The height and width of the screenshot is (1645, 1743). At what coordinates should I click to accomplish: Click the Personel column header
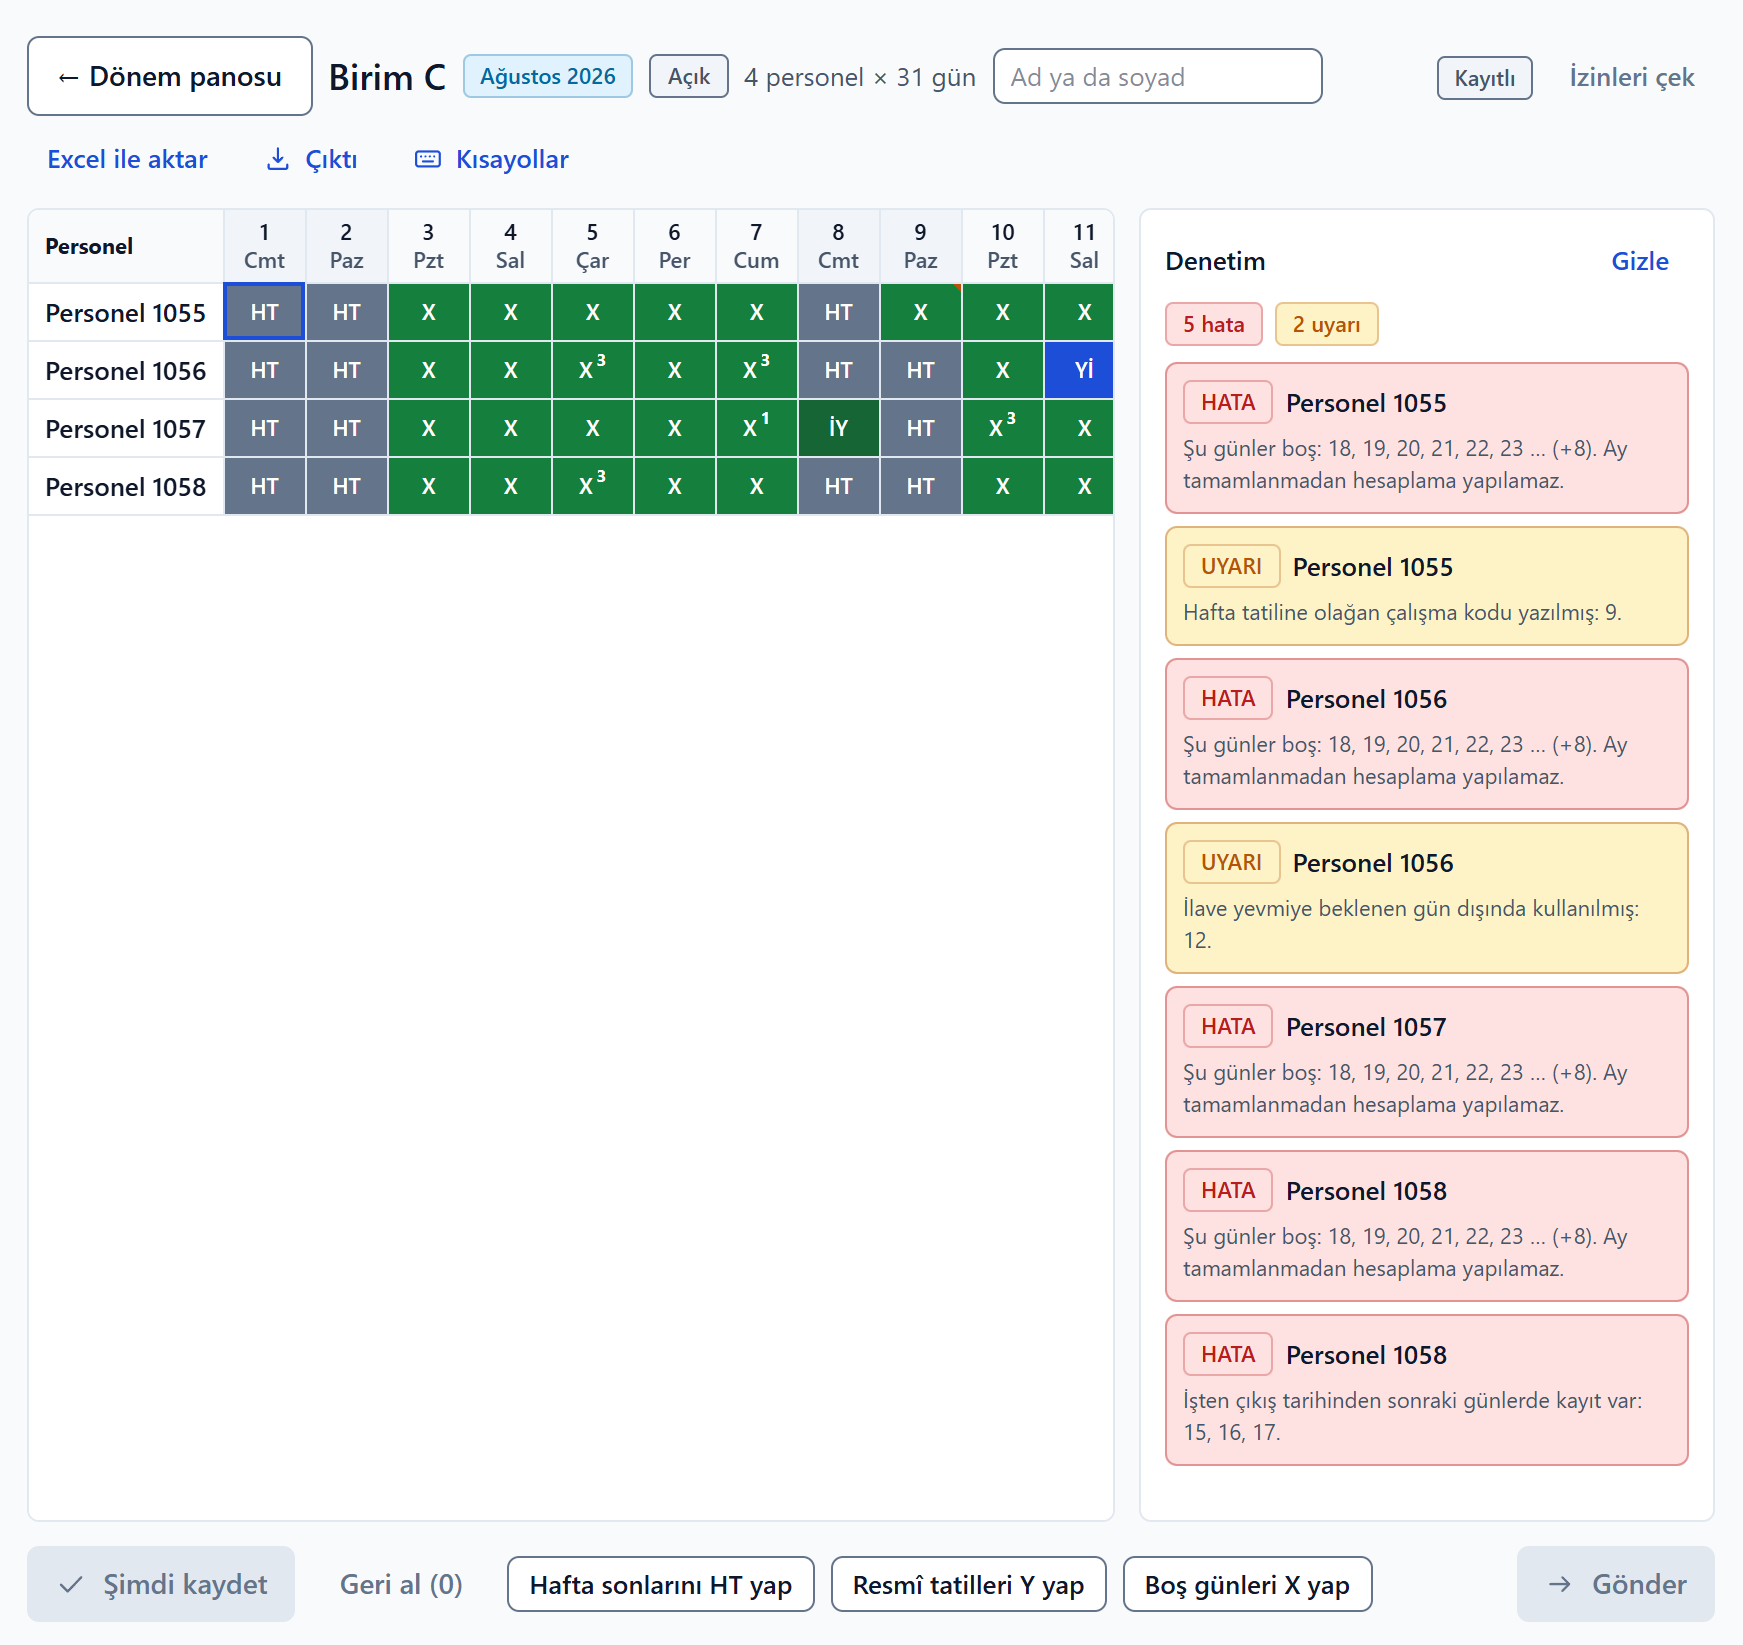[126, 246]
